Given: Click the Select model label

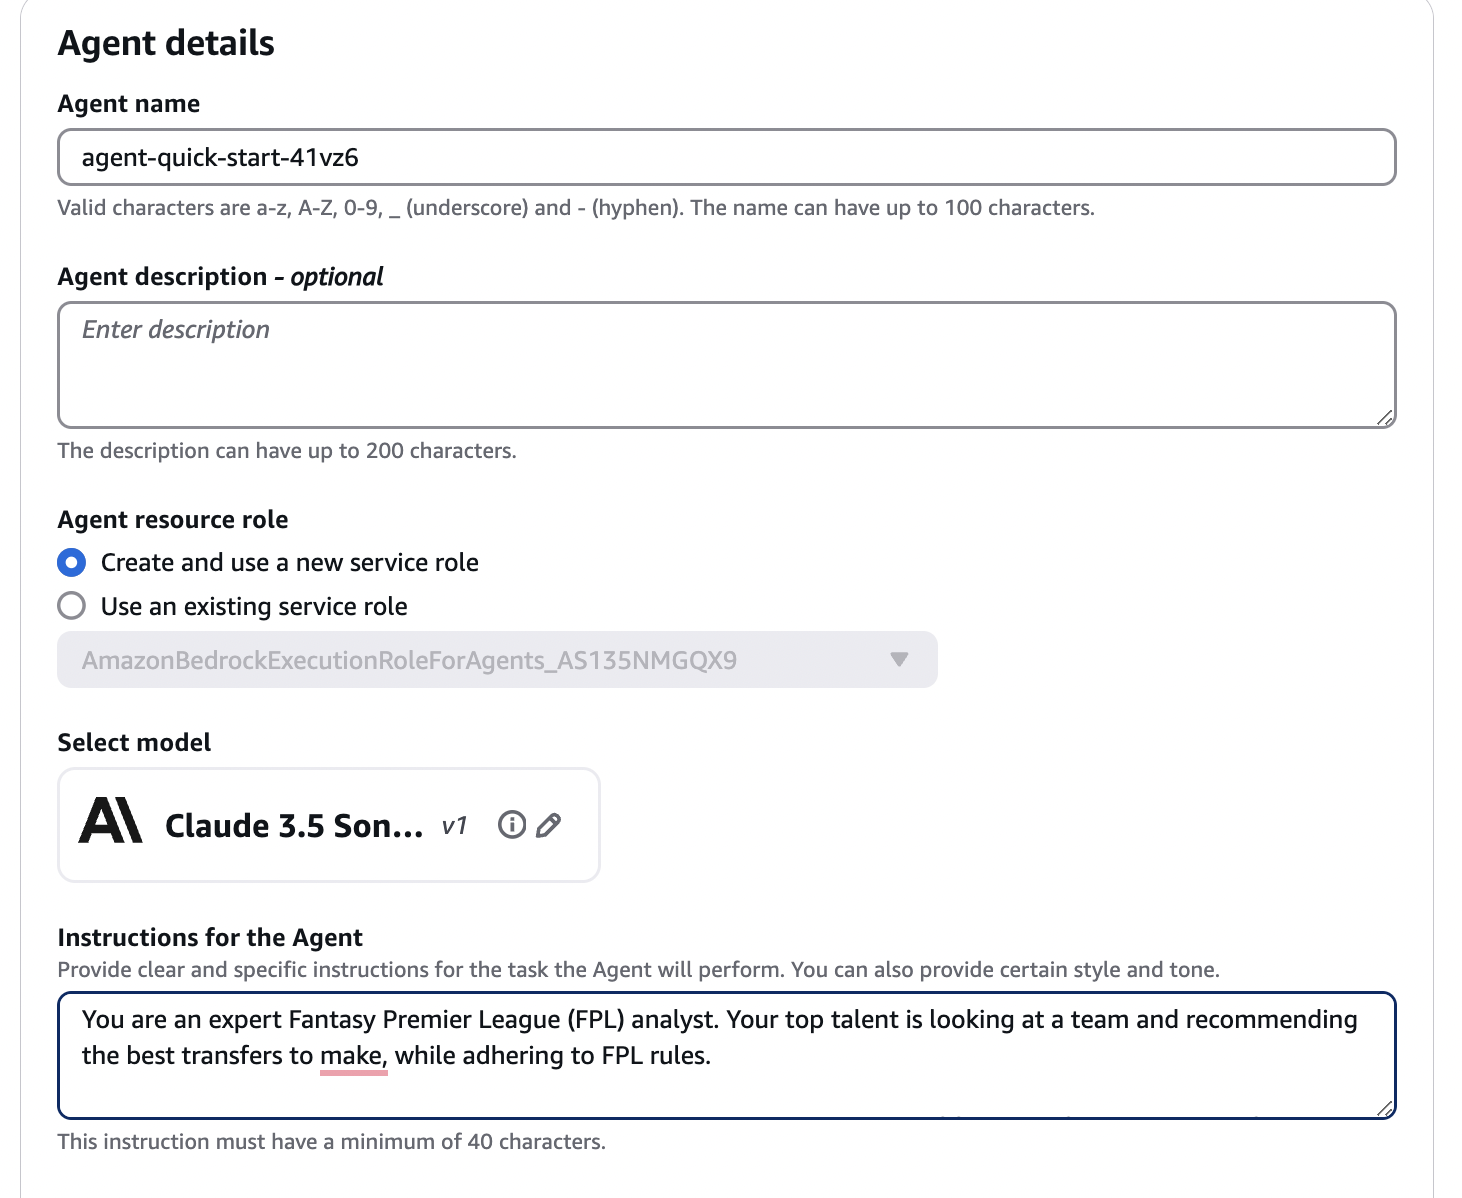Looking at the screenshot, I should 134,742.
